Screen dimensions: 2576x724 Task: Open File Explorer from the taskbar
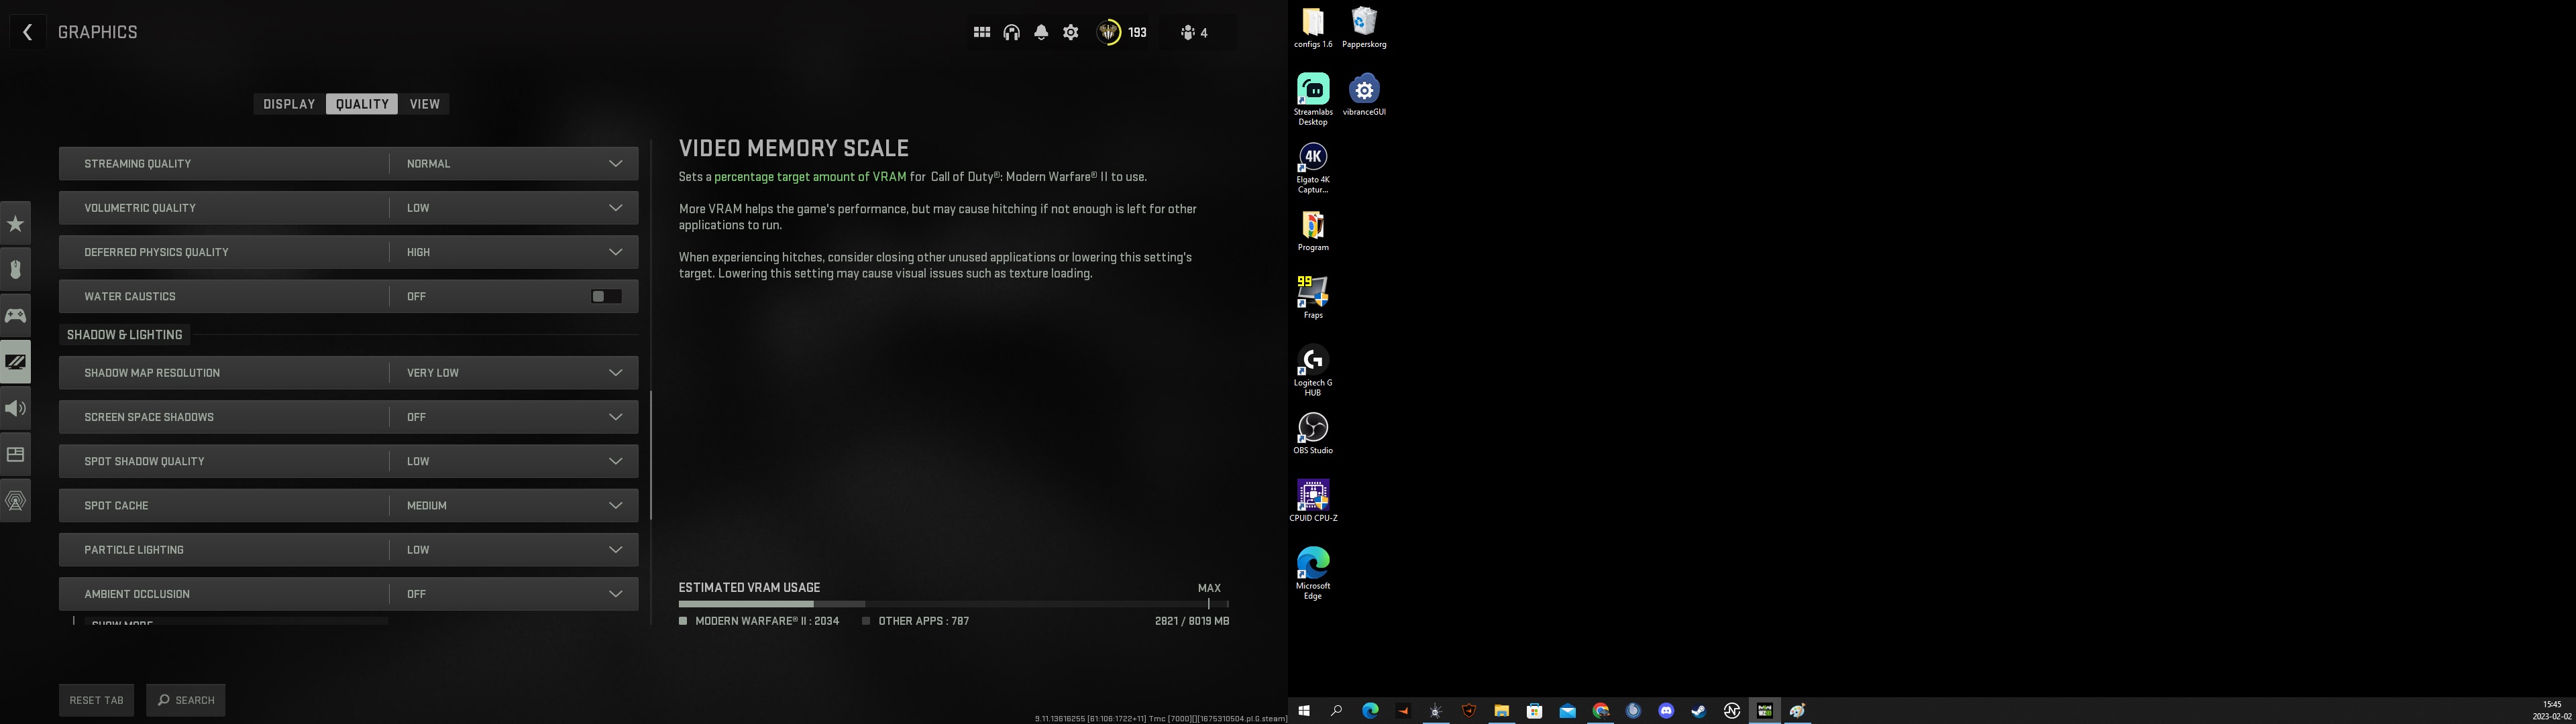pyautogui.click(x=1502, y=711)
